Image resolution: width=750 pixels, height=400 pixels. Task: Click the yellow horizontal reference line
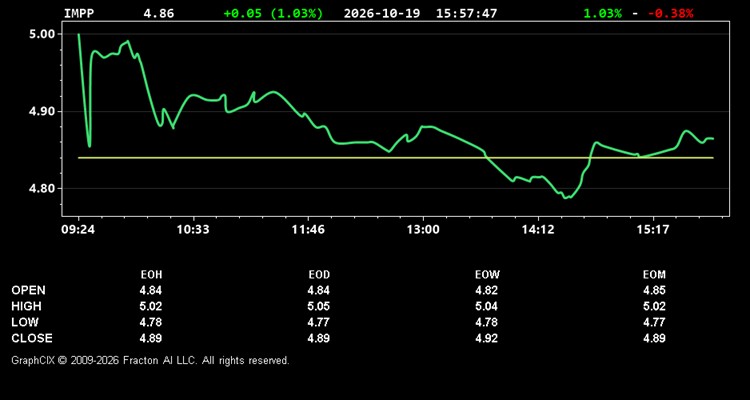(x=396, y=157)
